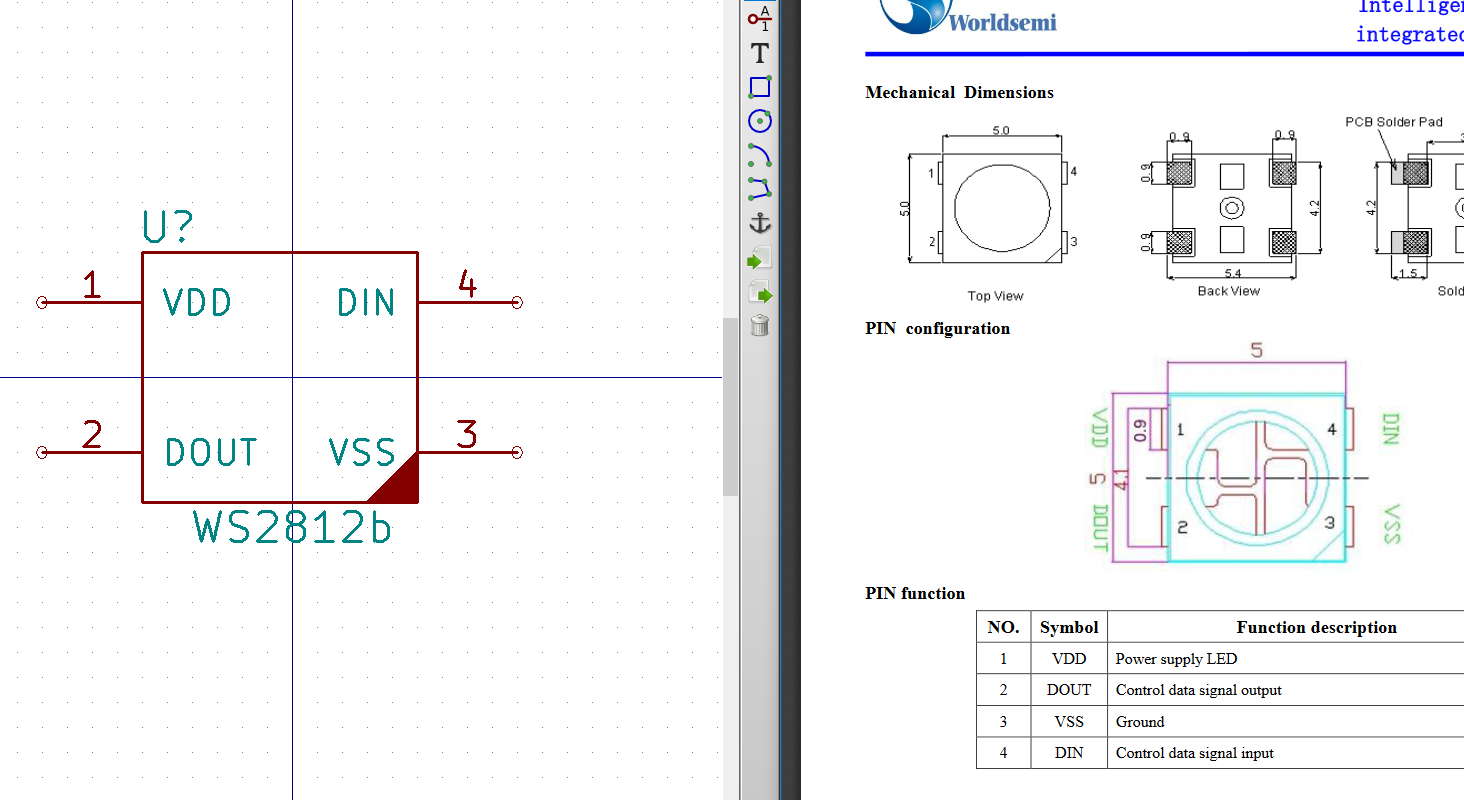Click the WS2812b component value label
Image resolution: width=1464 pixels, height=800 pixels.
(292, 527)
